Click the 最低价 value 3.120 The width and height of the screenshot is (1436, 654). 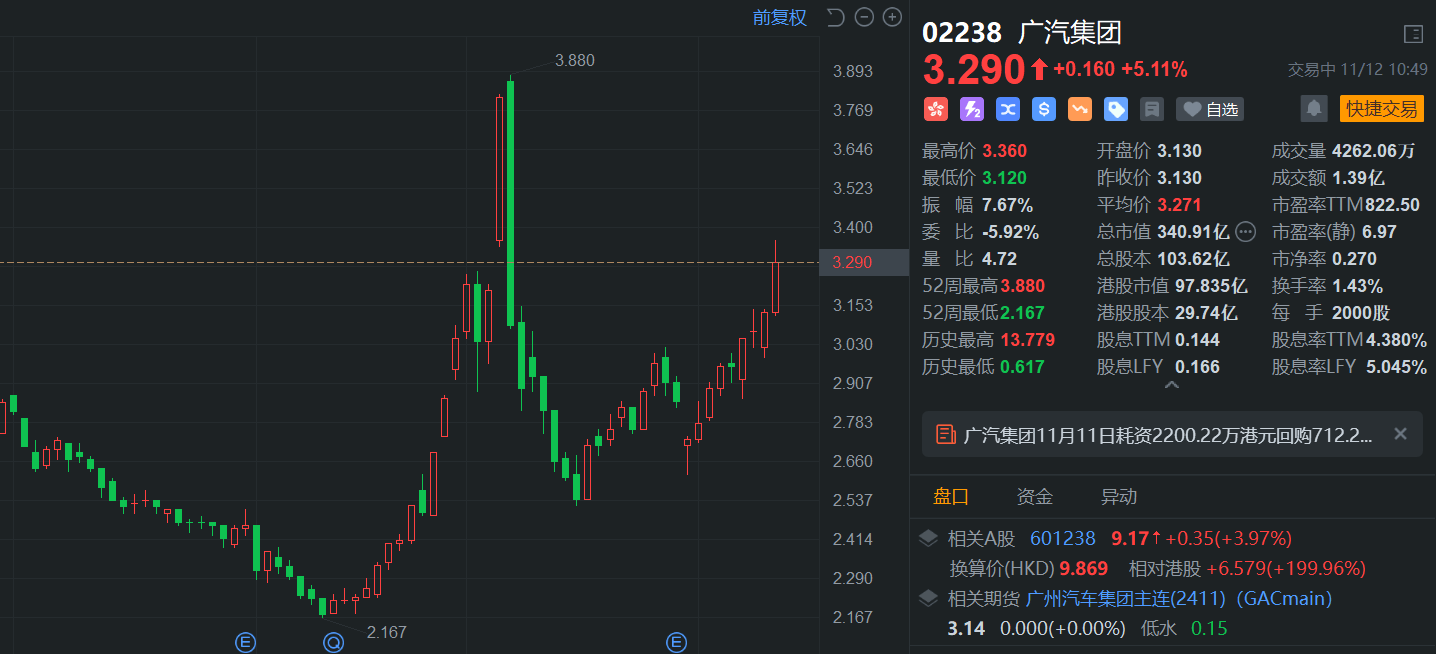pos(1004,178)
